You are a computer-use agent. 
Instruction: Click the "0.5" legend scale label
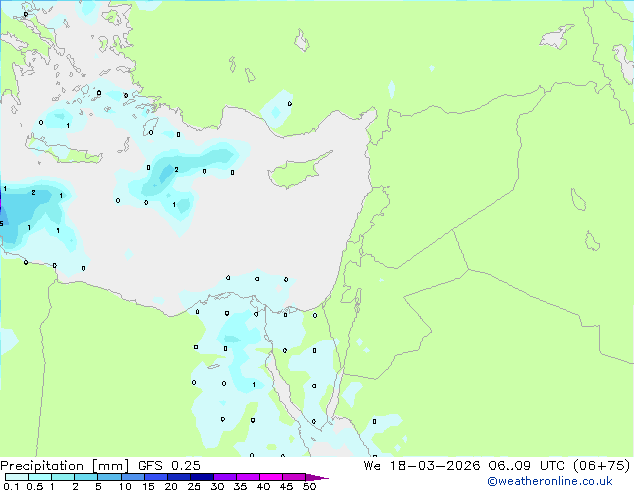(x=35, y=486)
